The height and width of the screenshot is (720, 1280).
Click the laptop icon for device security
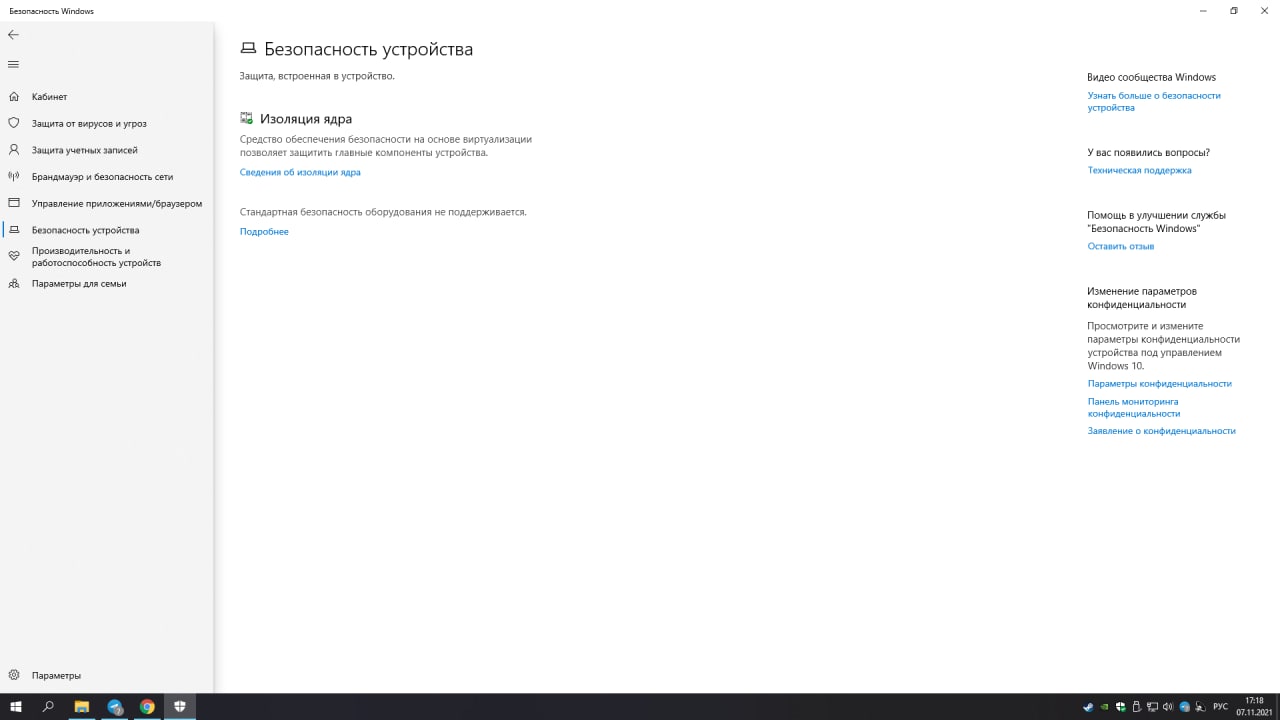pyautogui.click(x=14, y=230)
